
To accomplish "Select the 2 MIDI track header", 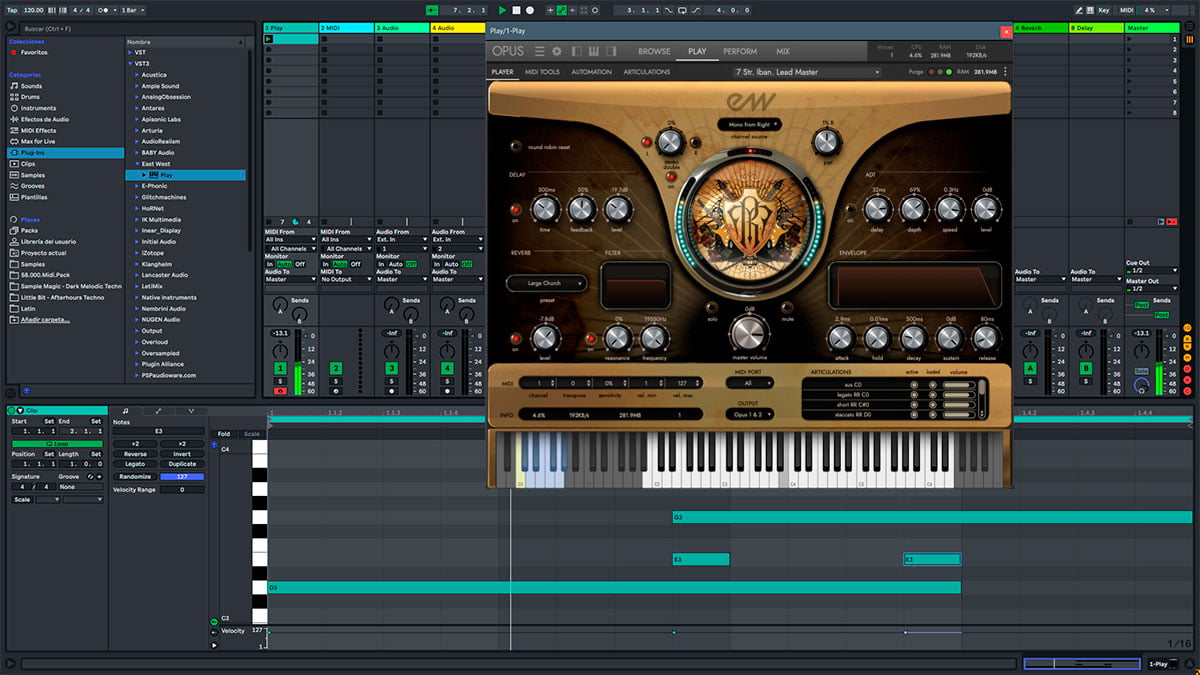I will pyautogui.click(x=346, y=28).
